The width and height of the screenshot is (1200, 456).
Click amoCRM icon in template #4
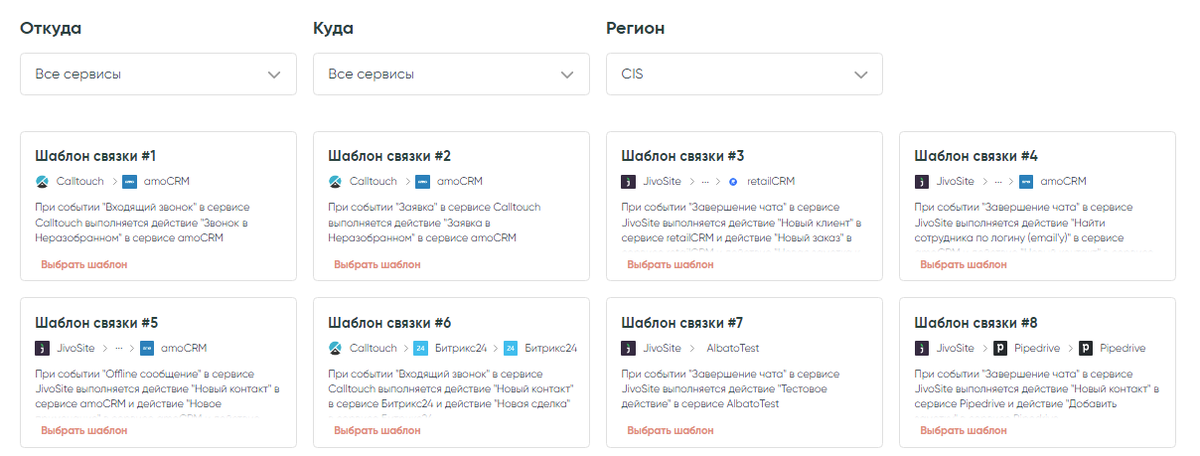coord(1026,181)
